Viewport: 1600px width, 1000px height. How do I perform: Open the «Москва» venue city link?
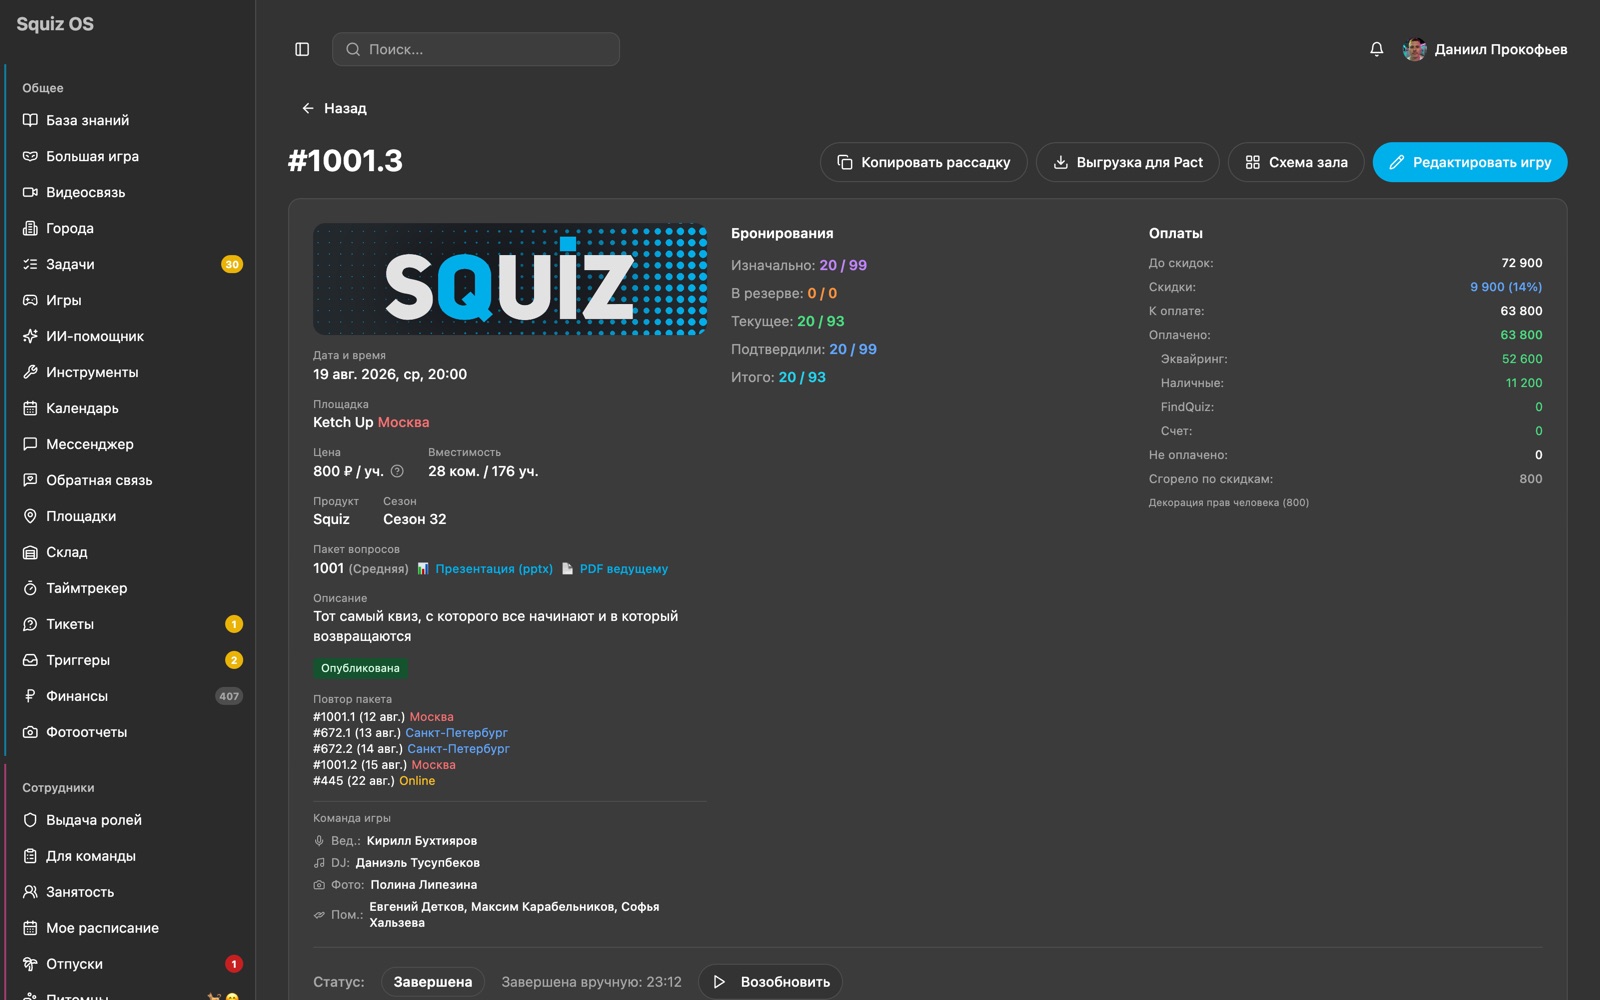(403, 422)
